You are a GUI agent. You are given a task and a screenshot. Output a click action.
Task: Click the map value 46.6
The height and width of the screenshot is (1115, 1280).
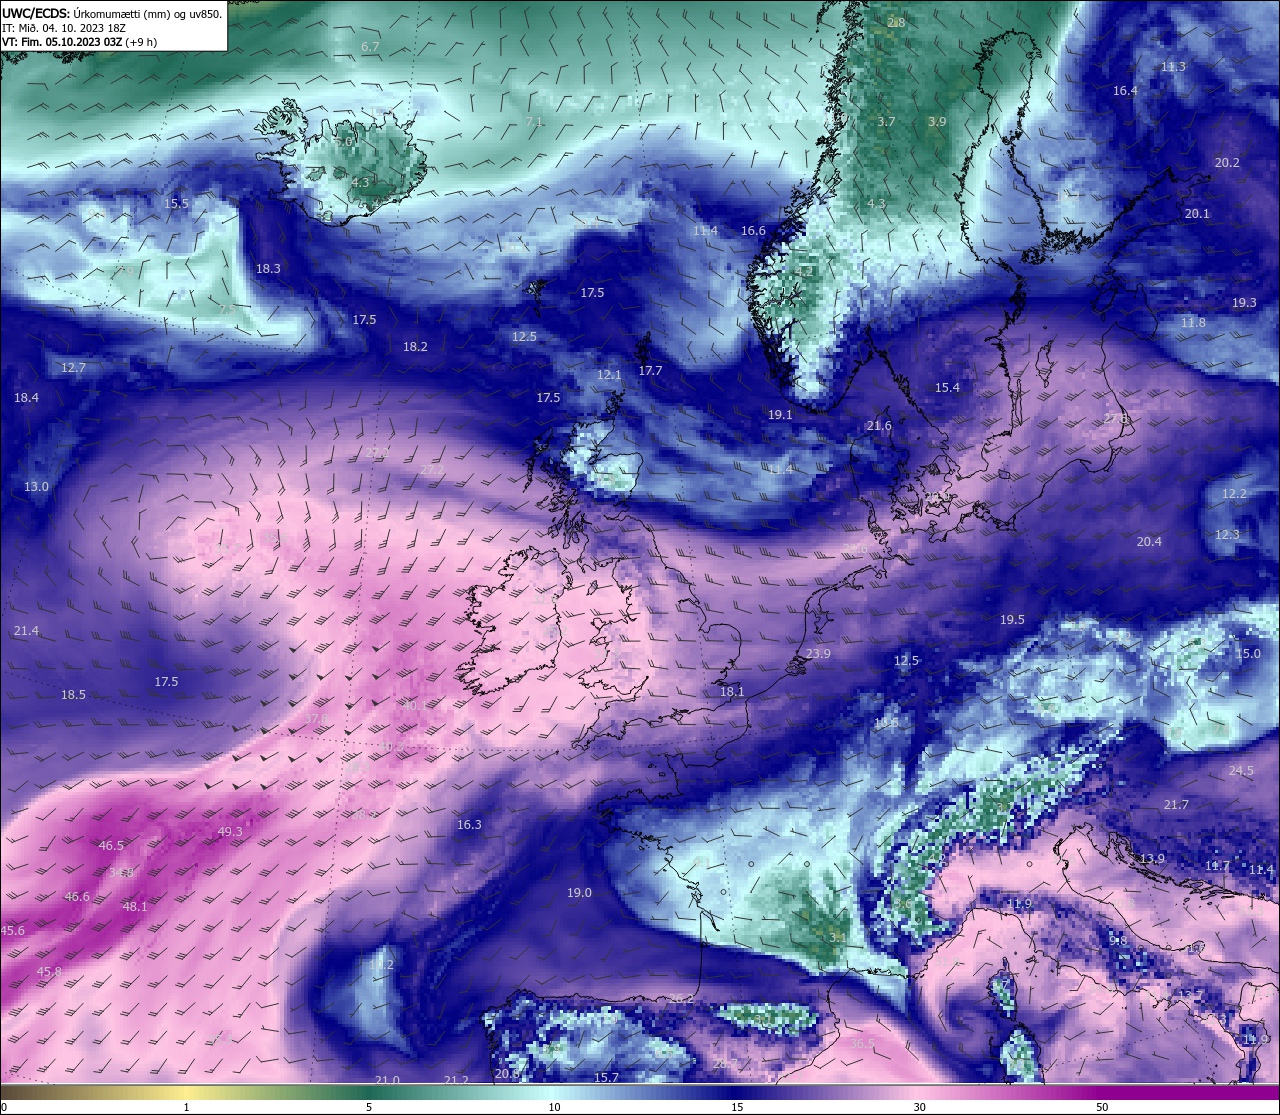(77, 897)
